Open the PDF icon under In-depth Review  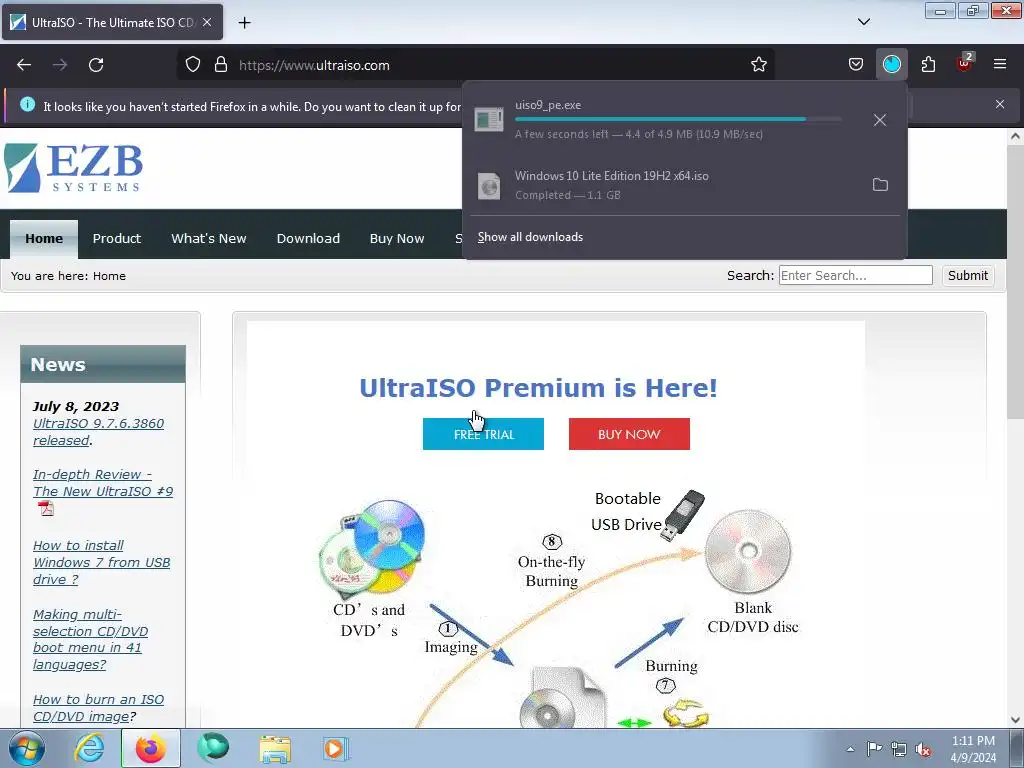point(46,508)
